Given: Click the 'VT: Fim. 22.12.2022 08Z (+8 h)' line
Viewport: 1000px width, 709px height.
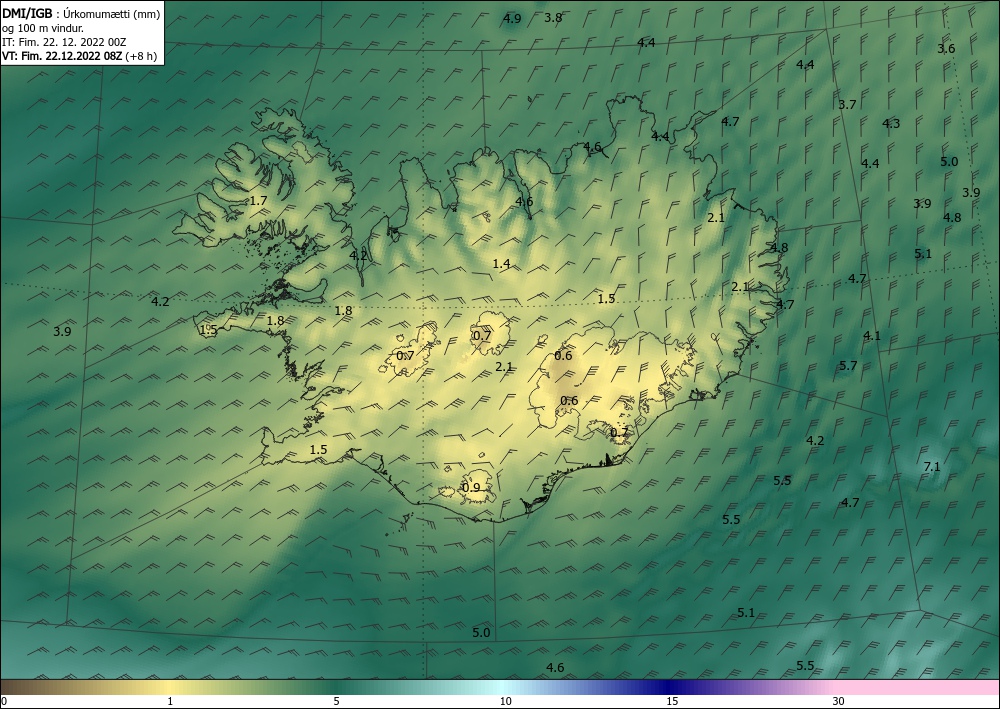Looking at the screenshot, I should [x=79, y=56].
